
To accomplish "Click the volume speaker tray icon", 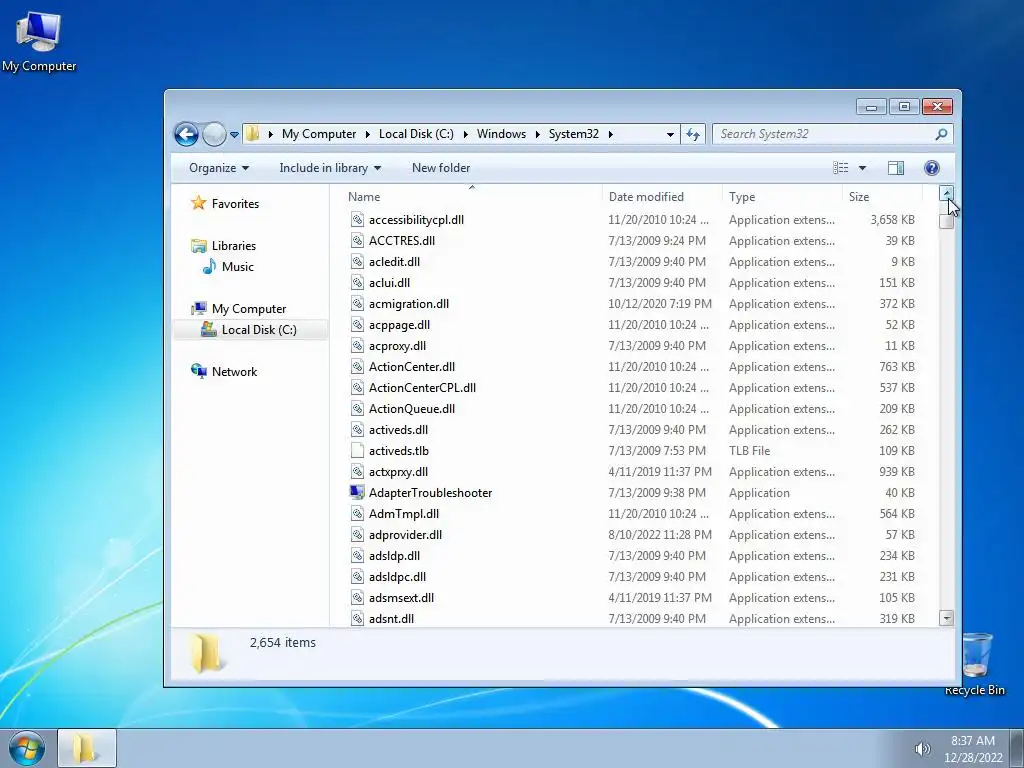I will point(922,749).
